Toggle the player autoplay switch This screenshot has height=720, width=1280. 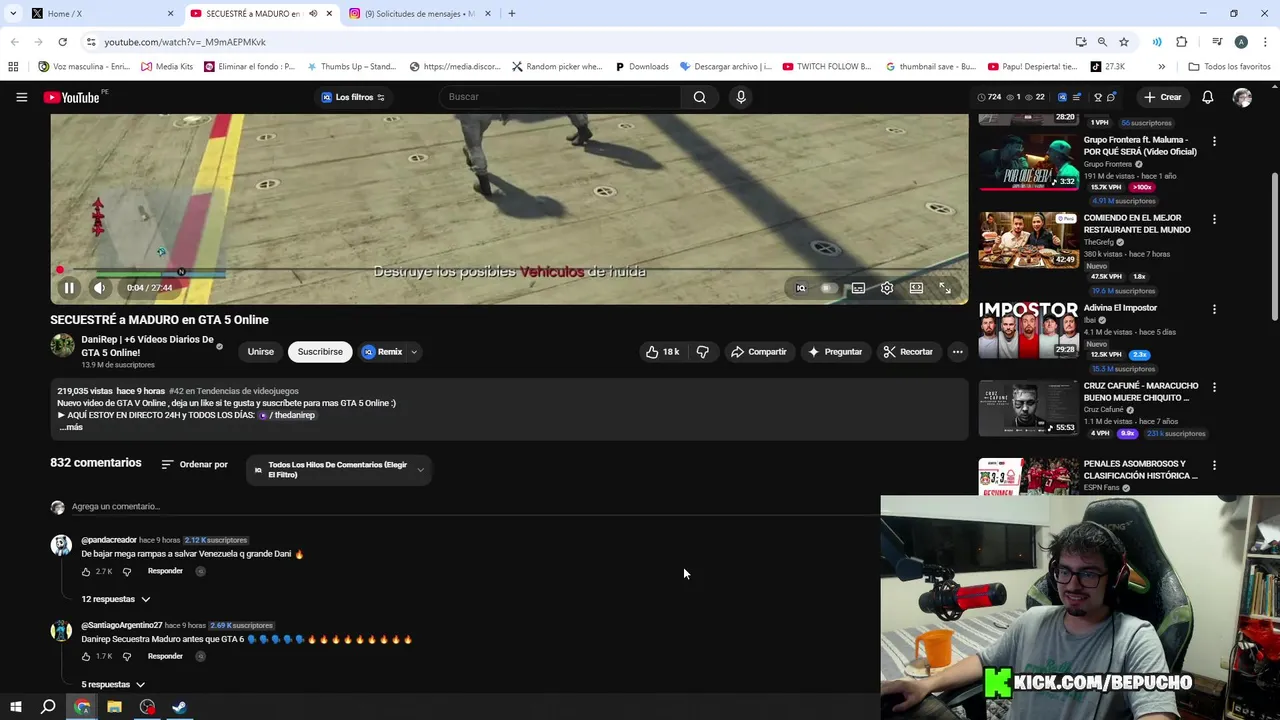click(x=828, y=288)
